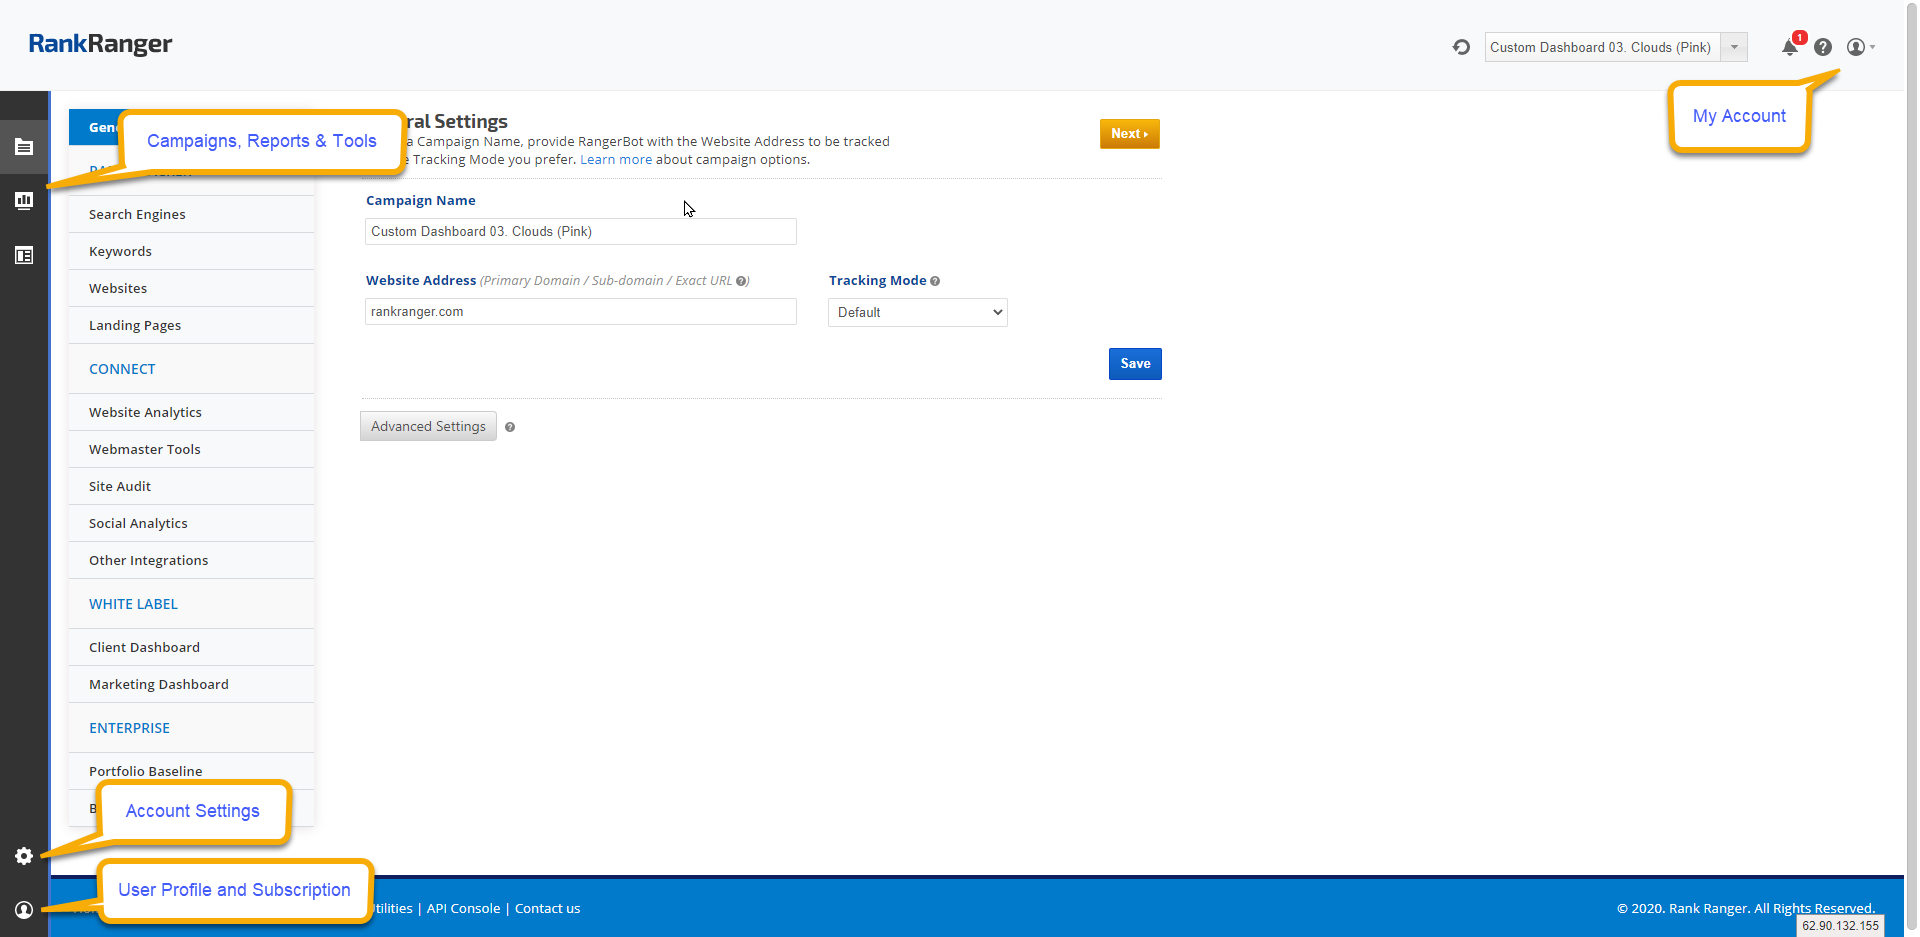Click help icon next to Advanced Settings
Screen dimensions: 1920x937
pos(510,427)
